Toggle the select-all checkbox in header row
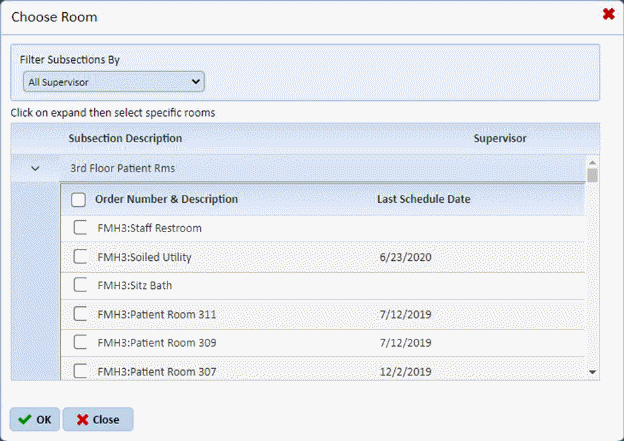The width and height of the screenshot is (624, 441). tap(78, 199)
